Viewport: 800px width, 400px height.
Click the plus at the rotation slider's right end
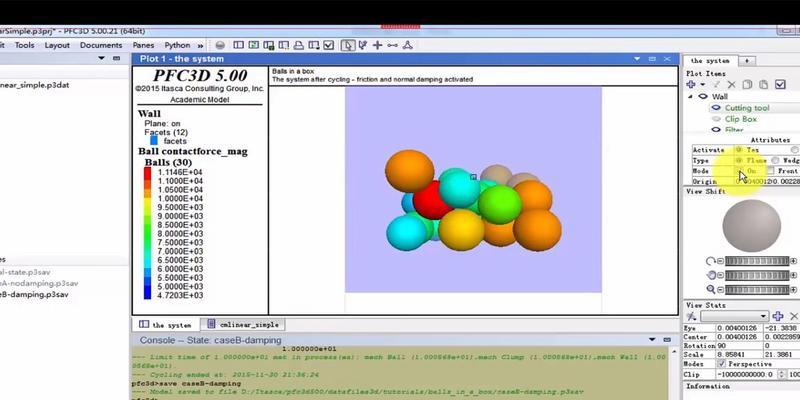click(794, 261)
